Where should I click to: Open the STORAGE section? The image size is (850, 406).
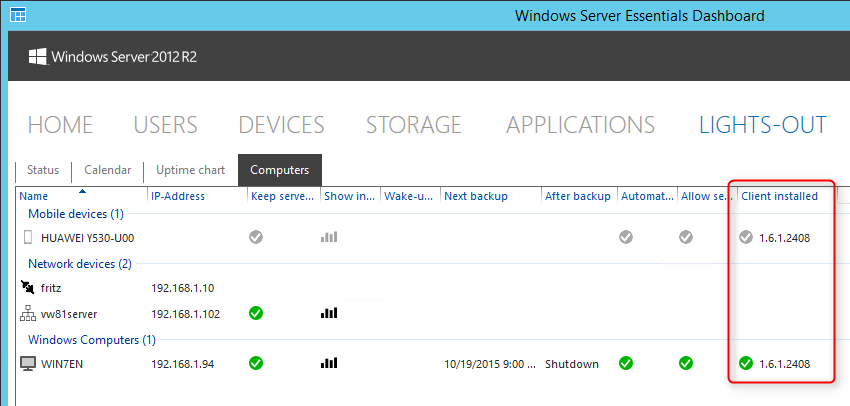pyautogui.click(x=414, y=125)
